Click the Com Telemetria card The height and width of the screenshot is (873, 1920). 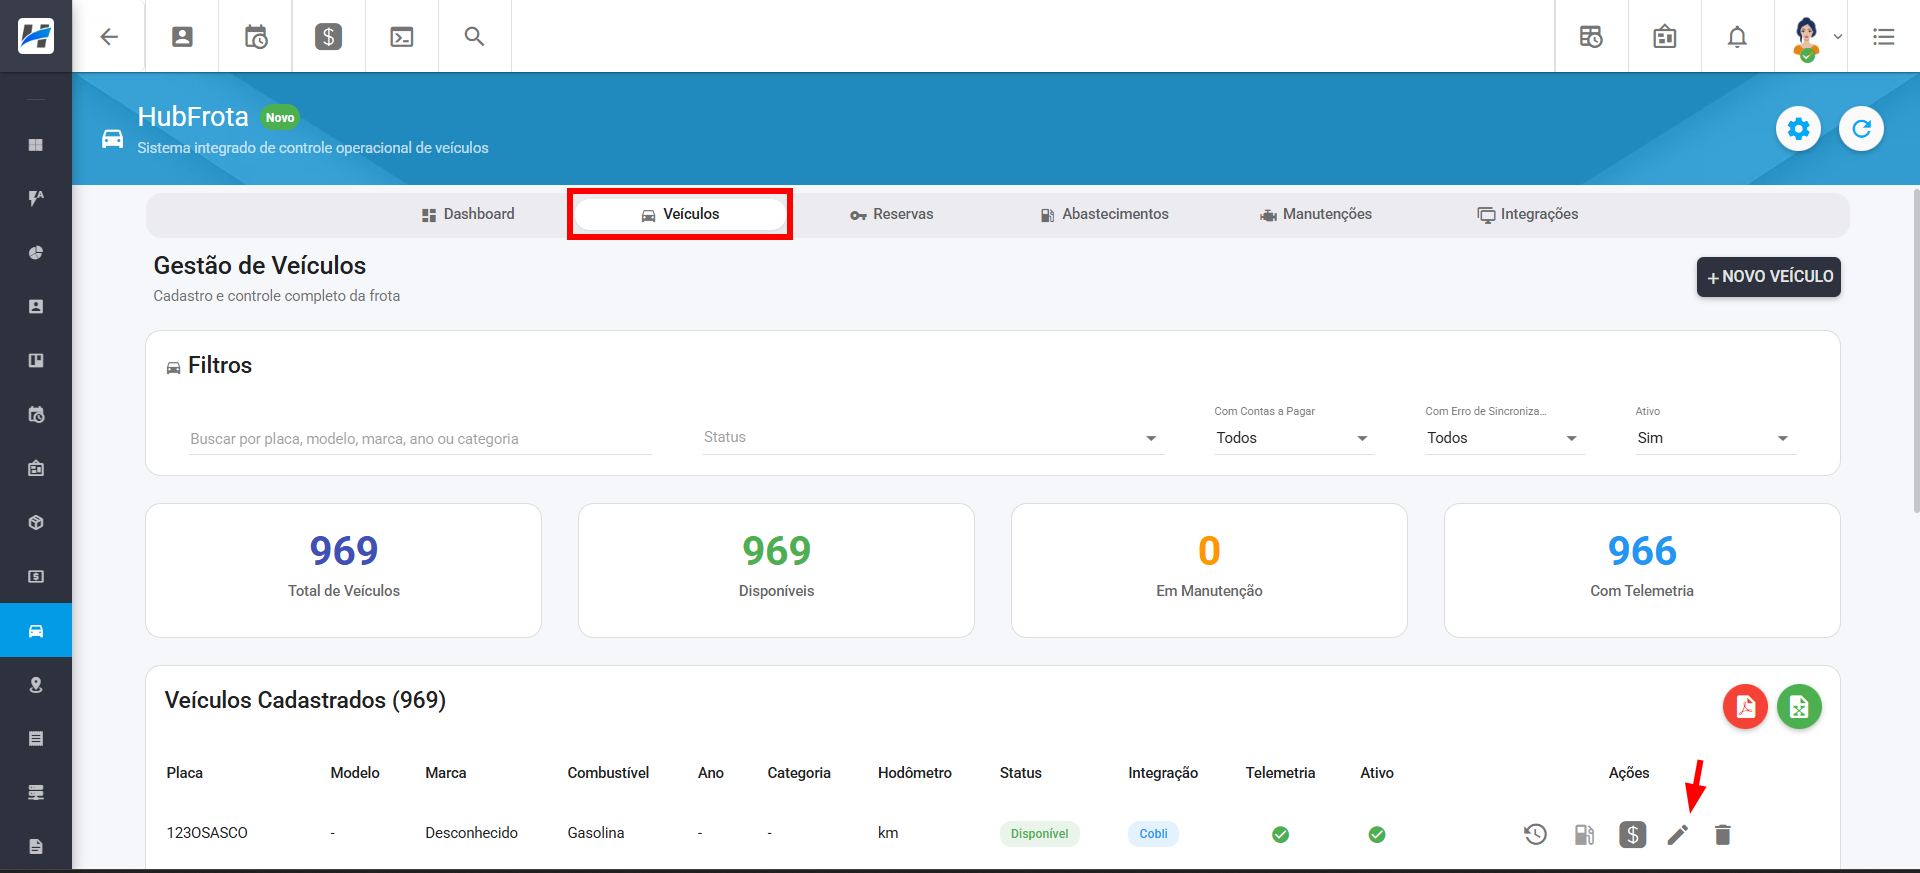(1642, 570)
